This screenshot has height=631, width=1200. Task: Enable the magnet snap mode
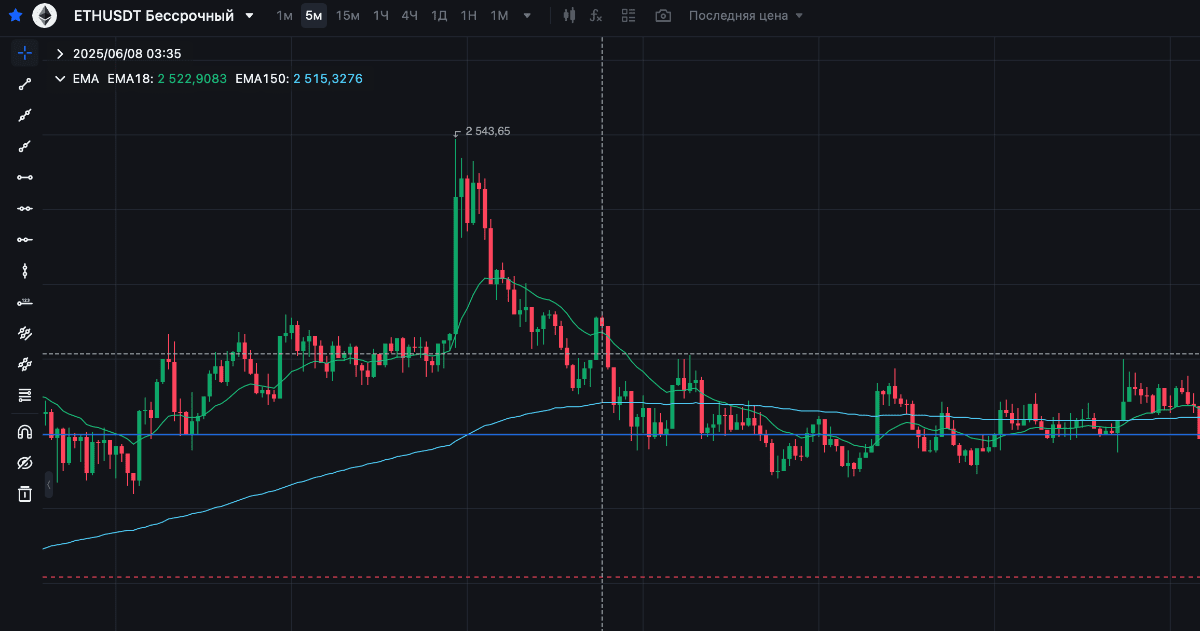25,432
